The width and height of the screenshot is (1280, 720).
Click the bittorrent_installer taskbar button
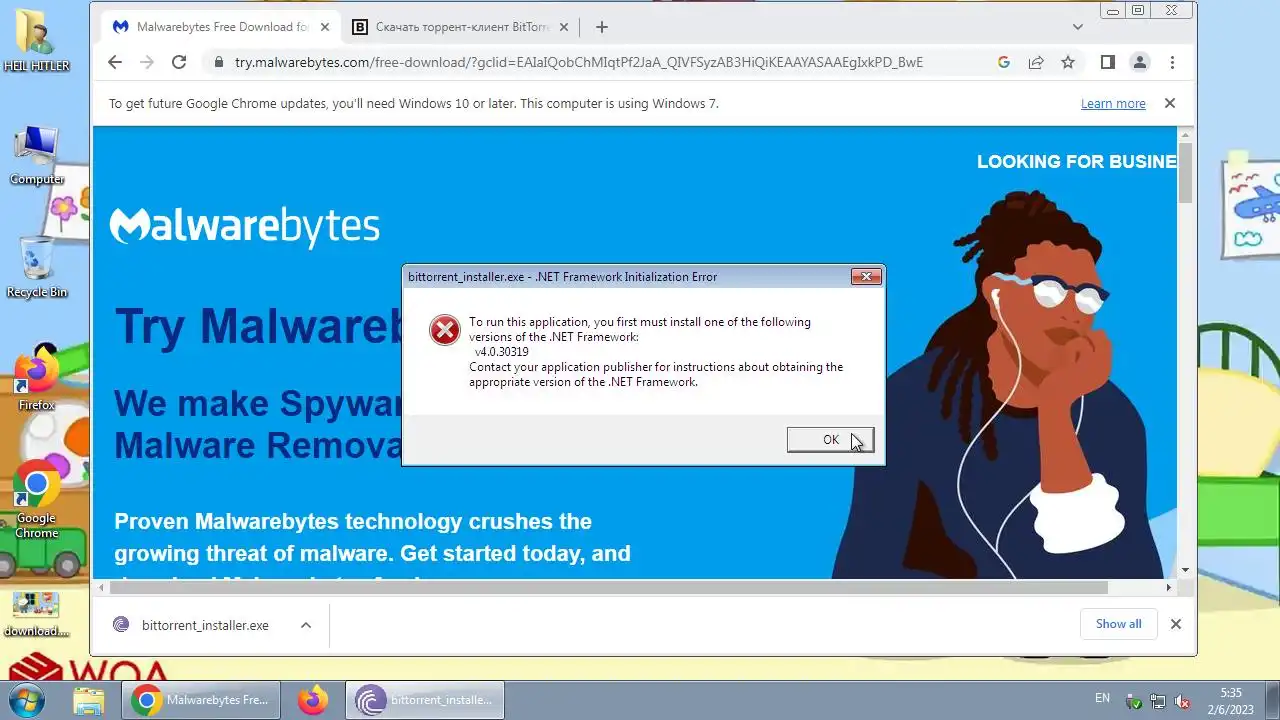[425, 700]
